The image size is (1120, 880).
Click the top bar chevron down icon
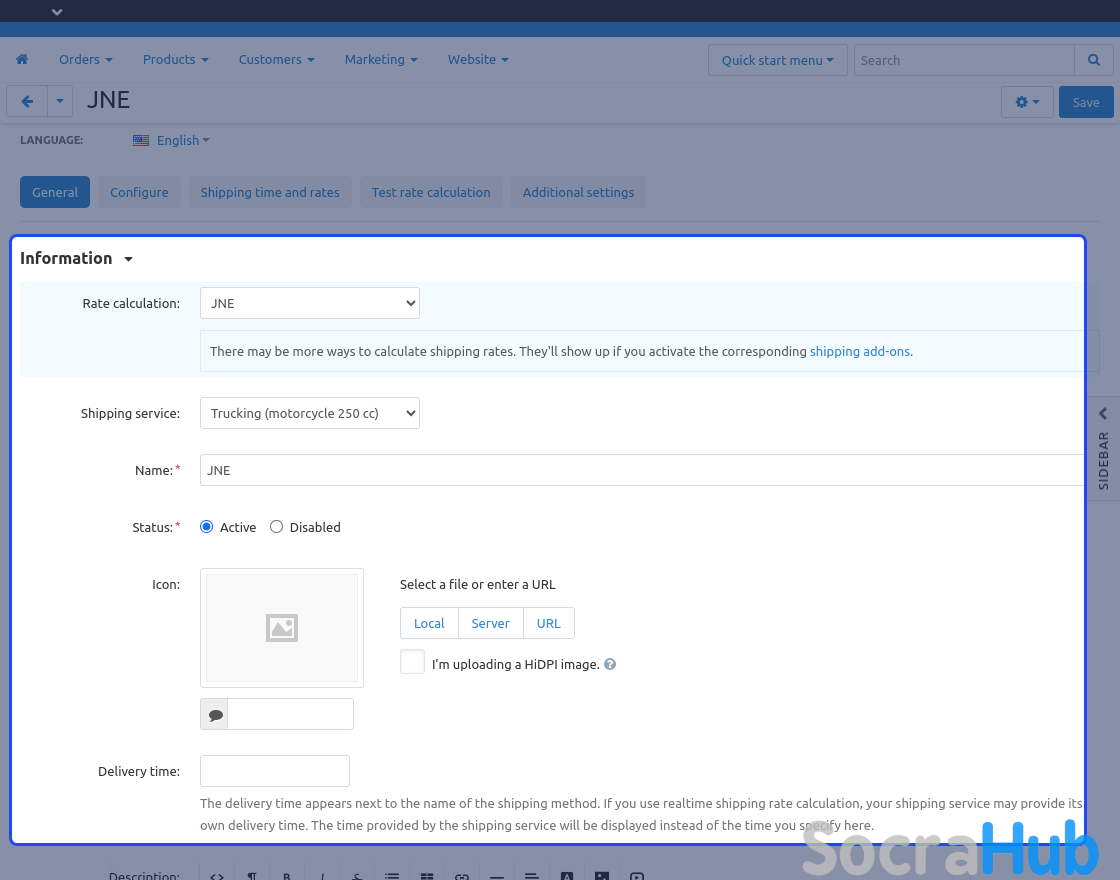[x=57, y=12]
